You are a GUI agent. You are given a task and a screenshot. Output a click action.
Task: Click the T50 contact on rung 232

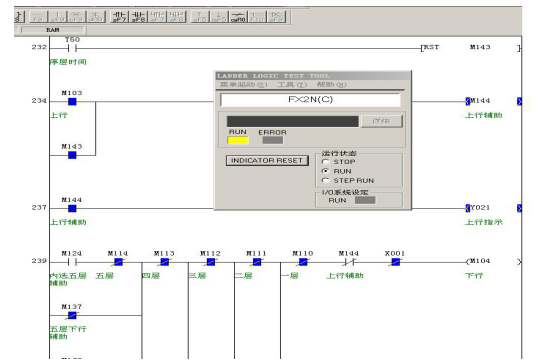coord(72,48)
